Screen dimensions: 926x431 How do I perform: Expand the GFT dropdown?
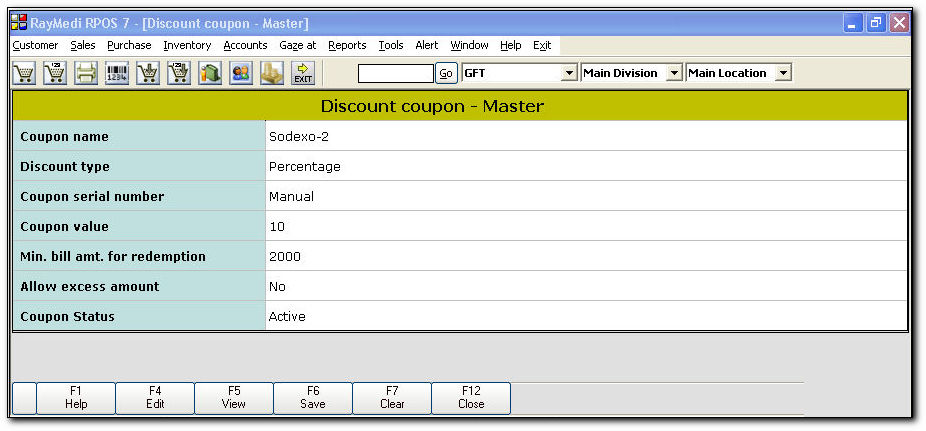point(569,73)
